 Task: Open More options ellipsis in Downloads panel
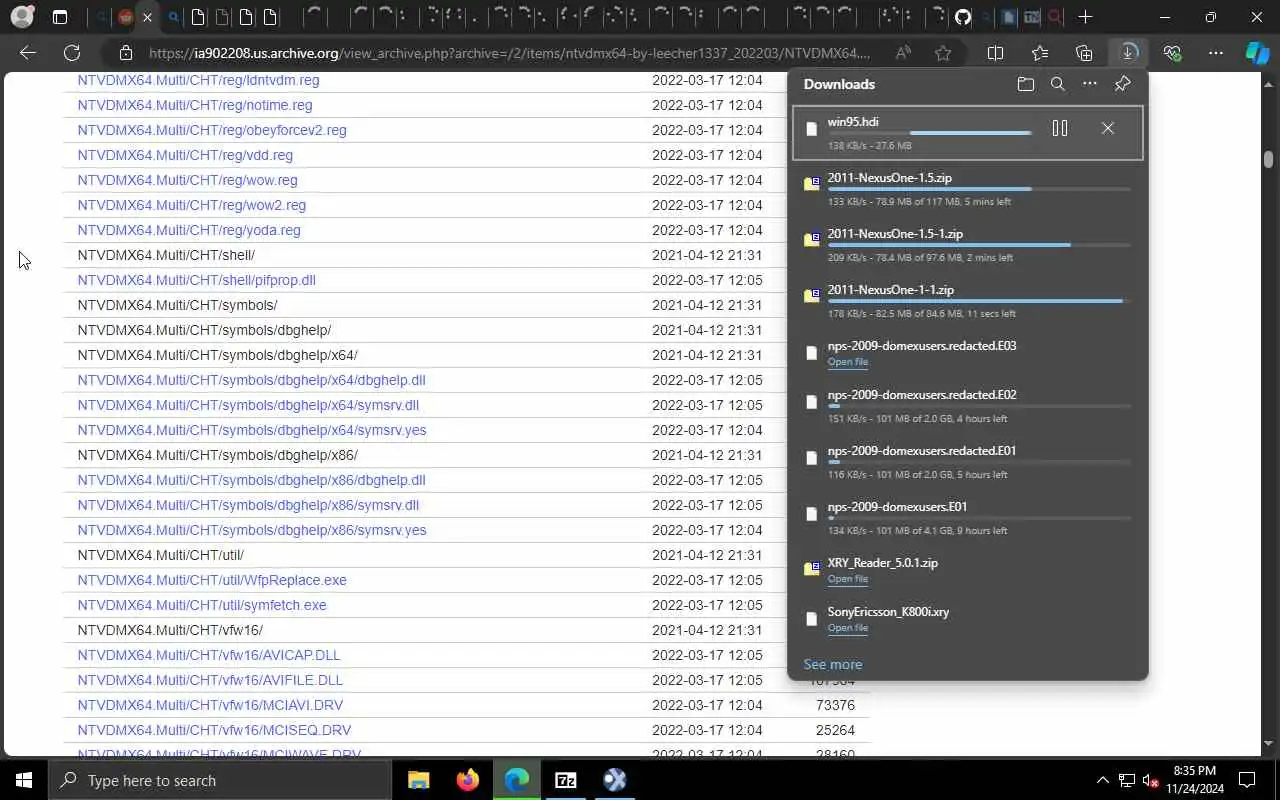[x=1089, y=84]
